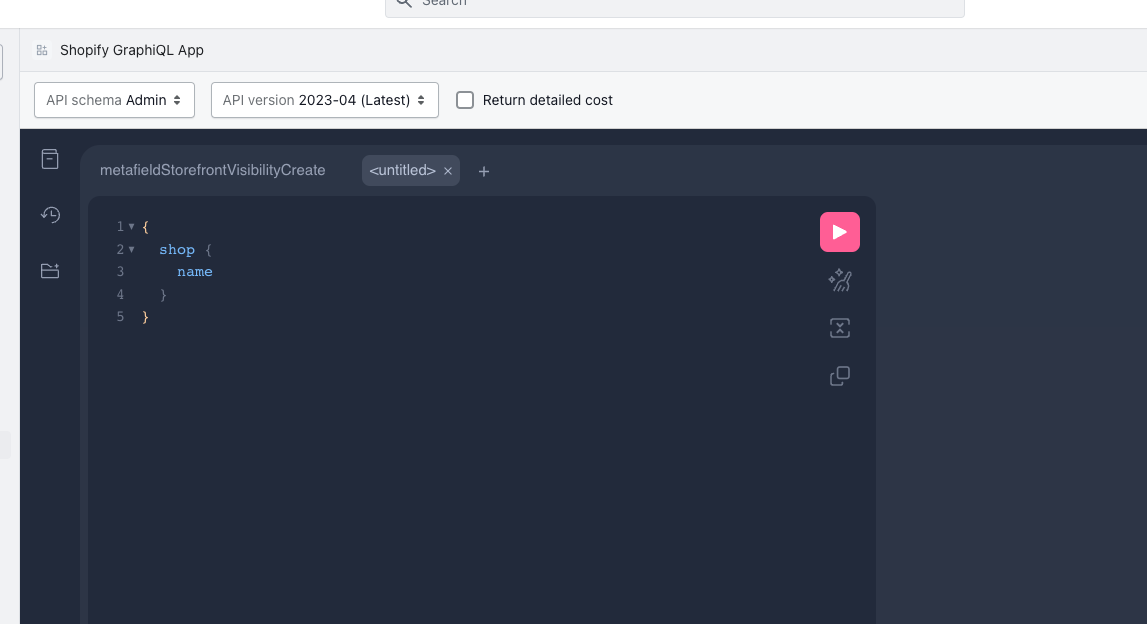Open the documentation explorer panel
Screen dimensions: 1147x624
click(49, 158)
